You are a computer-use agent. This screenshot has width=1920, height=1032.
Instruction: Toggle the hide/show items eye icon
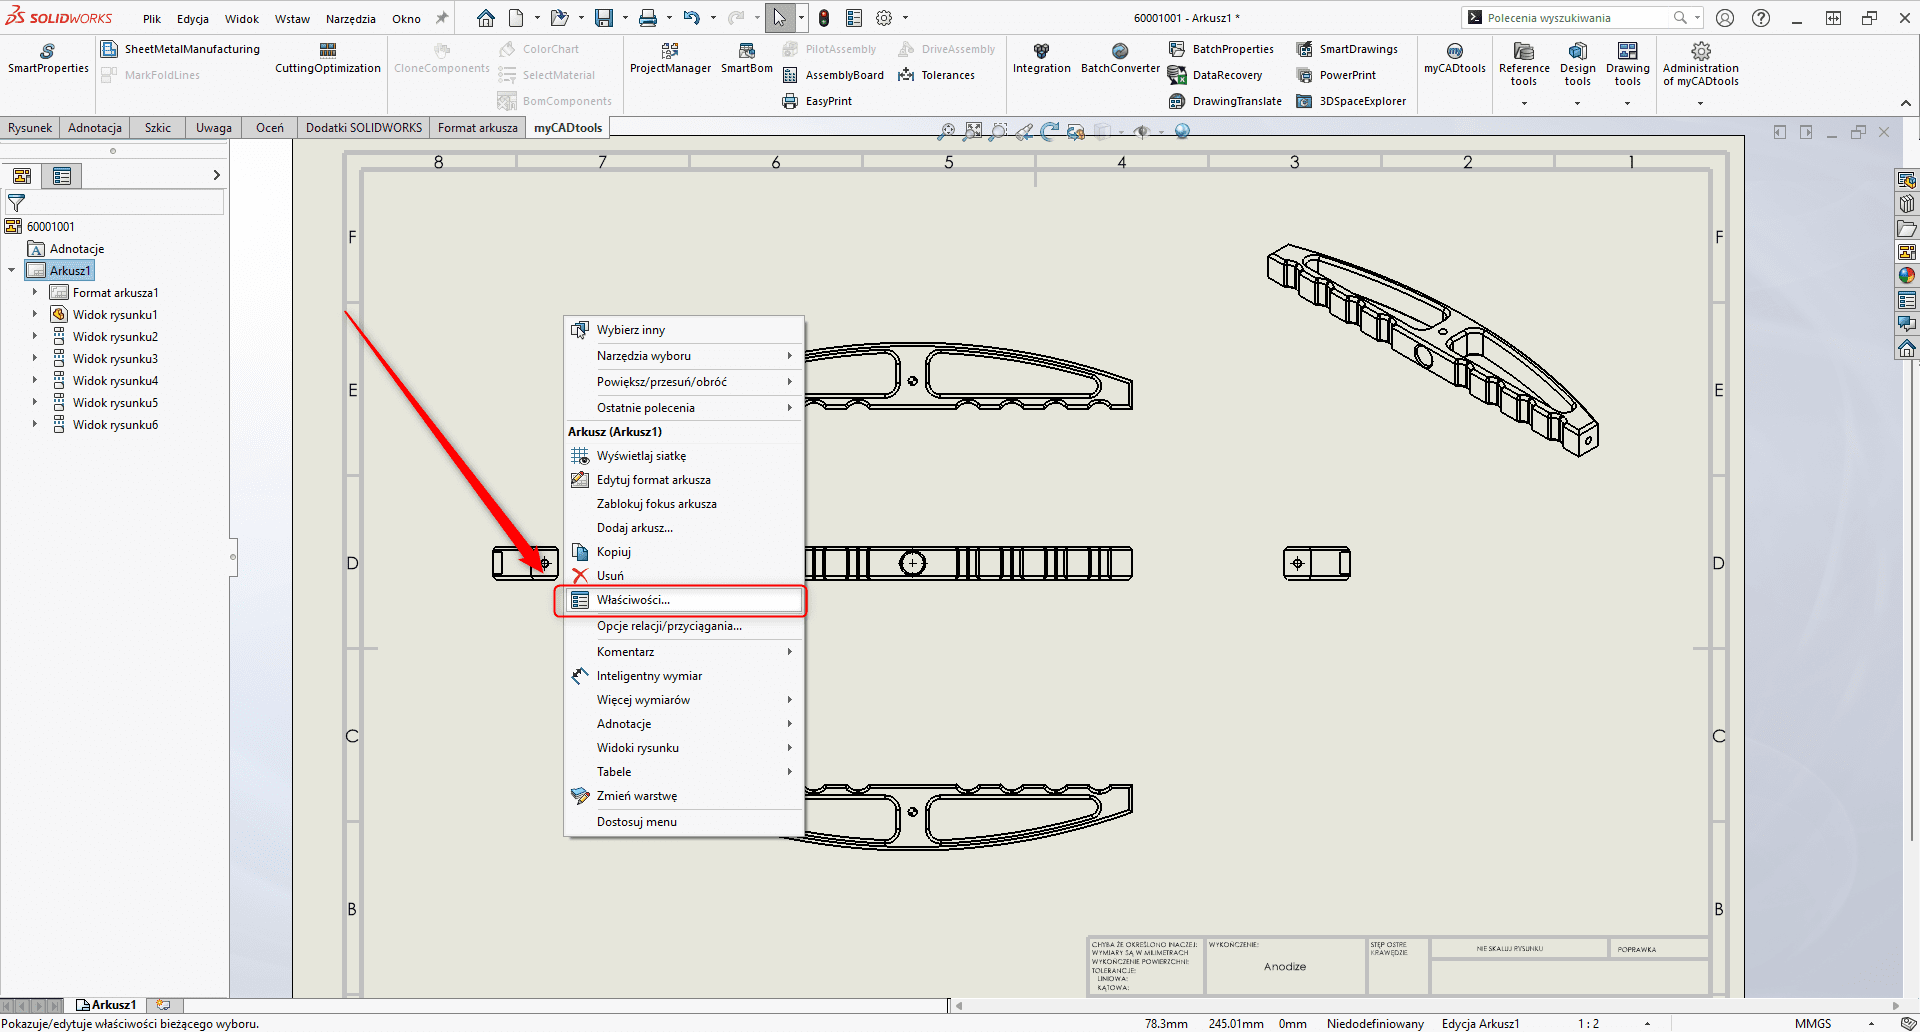pos(1144,131)
